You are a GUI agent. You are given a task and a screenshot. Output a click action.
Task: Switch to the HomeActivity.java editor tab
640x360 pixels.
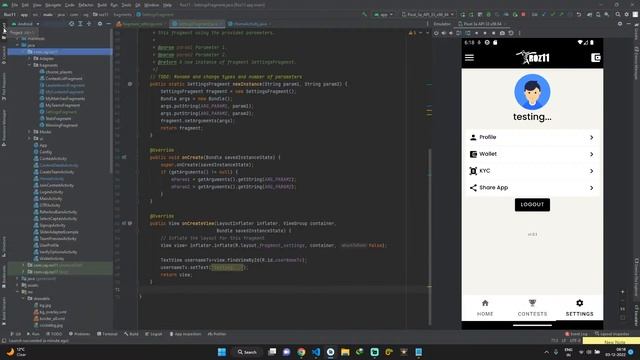pyautogui.click(x=250, y=24)
